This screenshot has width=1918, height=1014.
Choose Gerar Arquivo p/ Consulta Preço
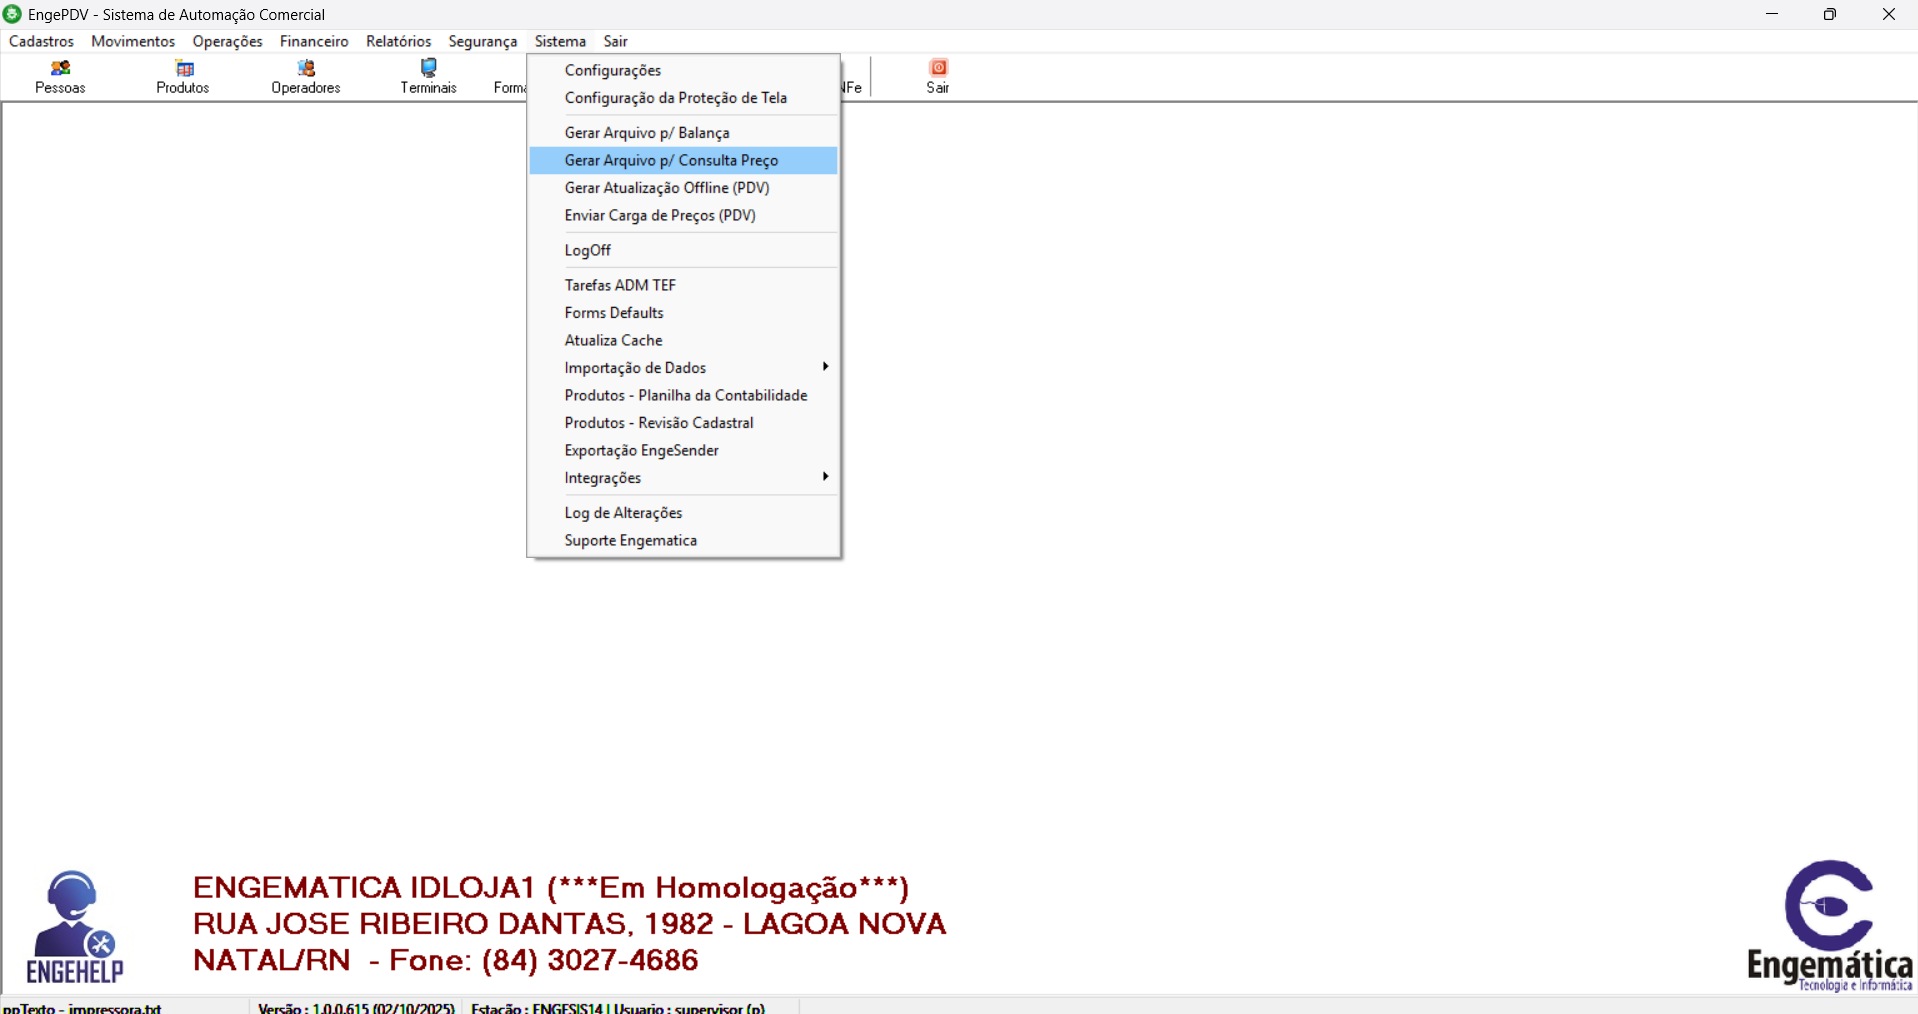point(671,160)
